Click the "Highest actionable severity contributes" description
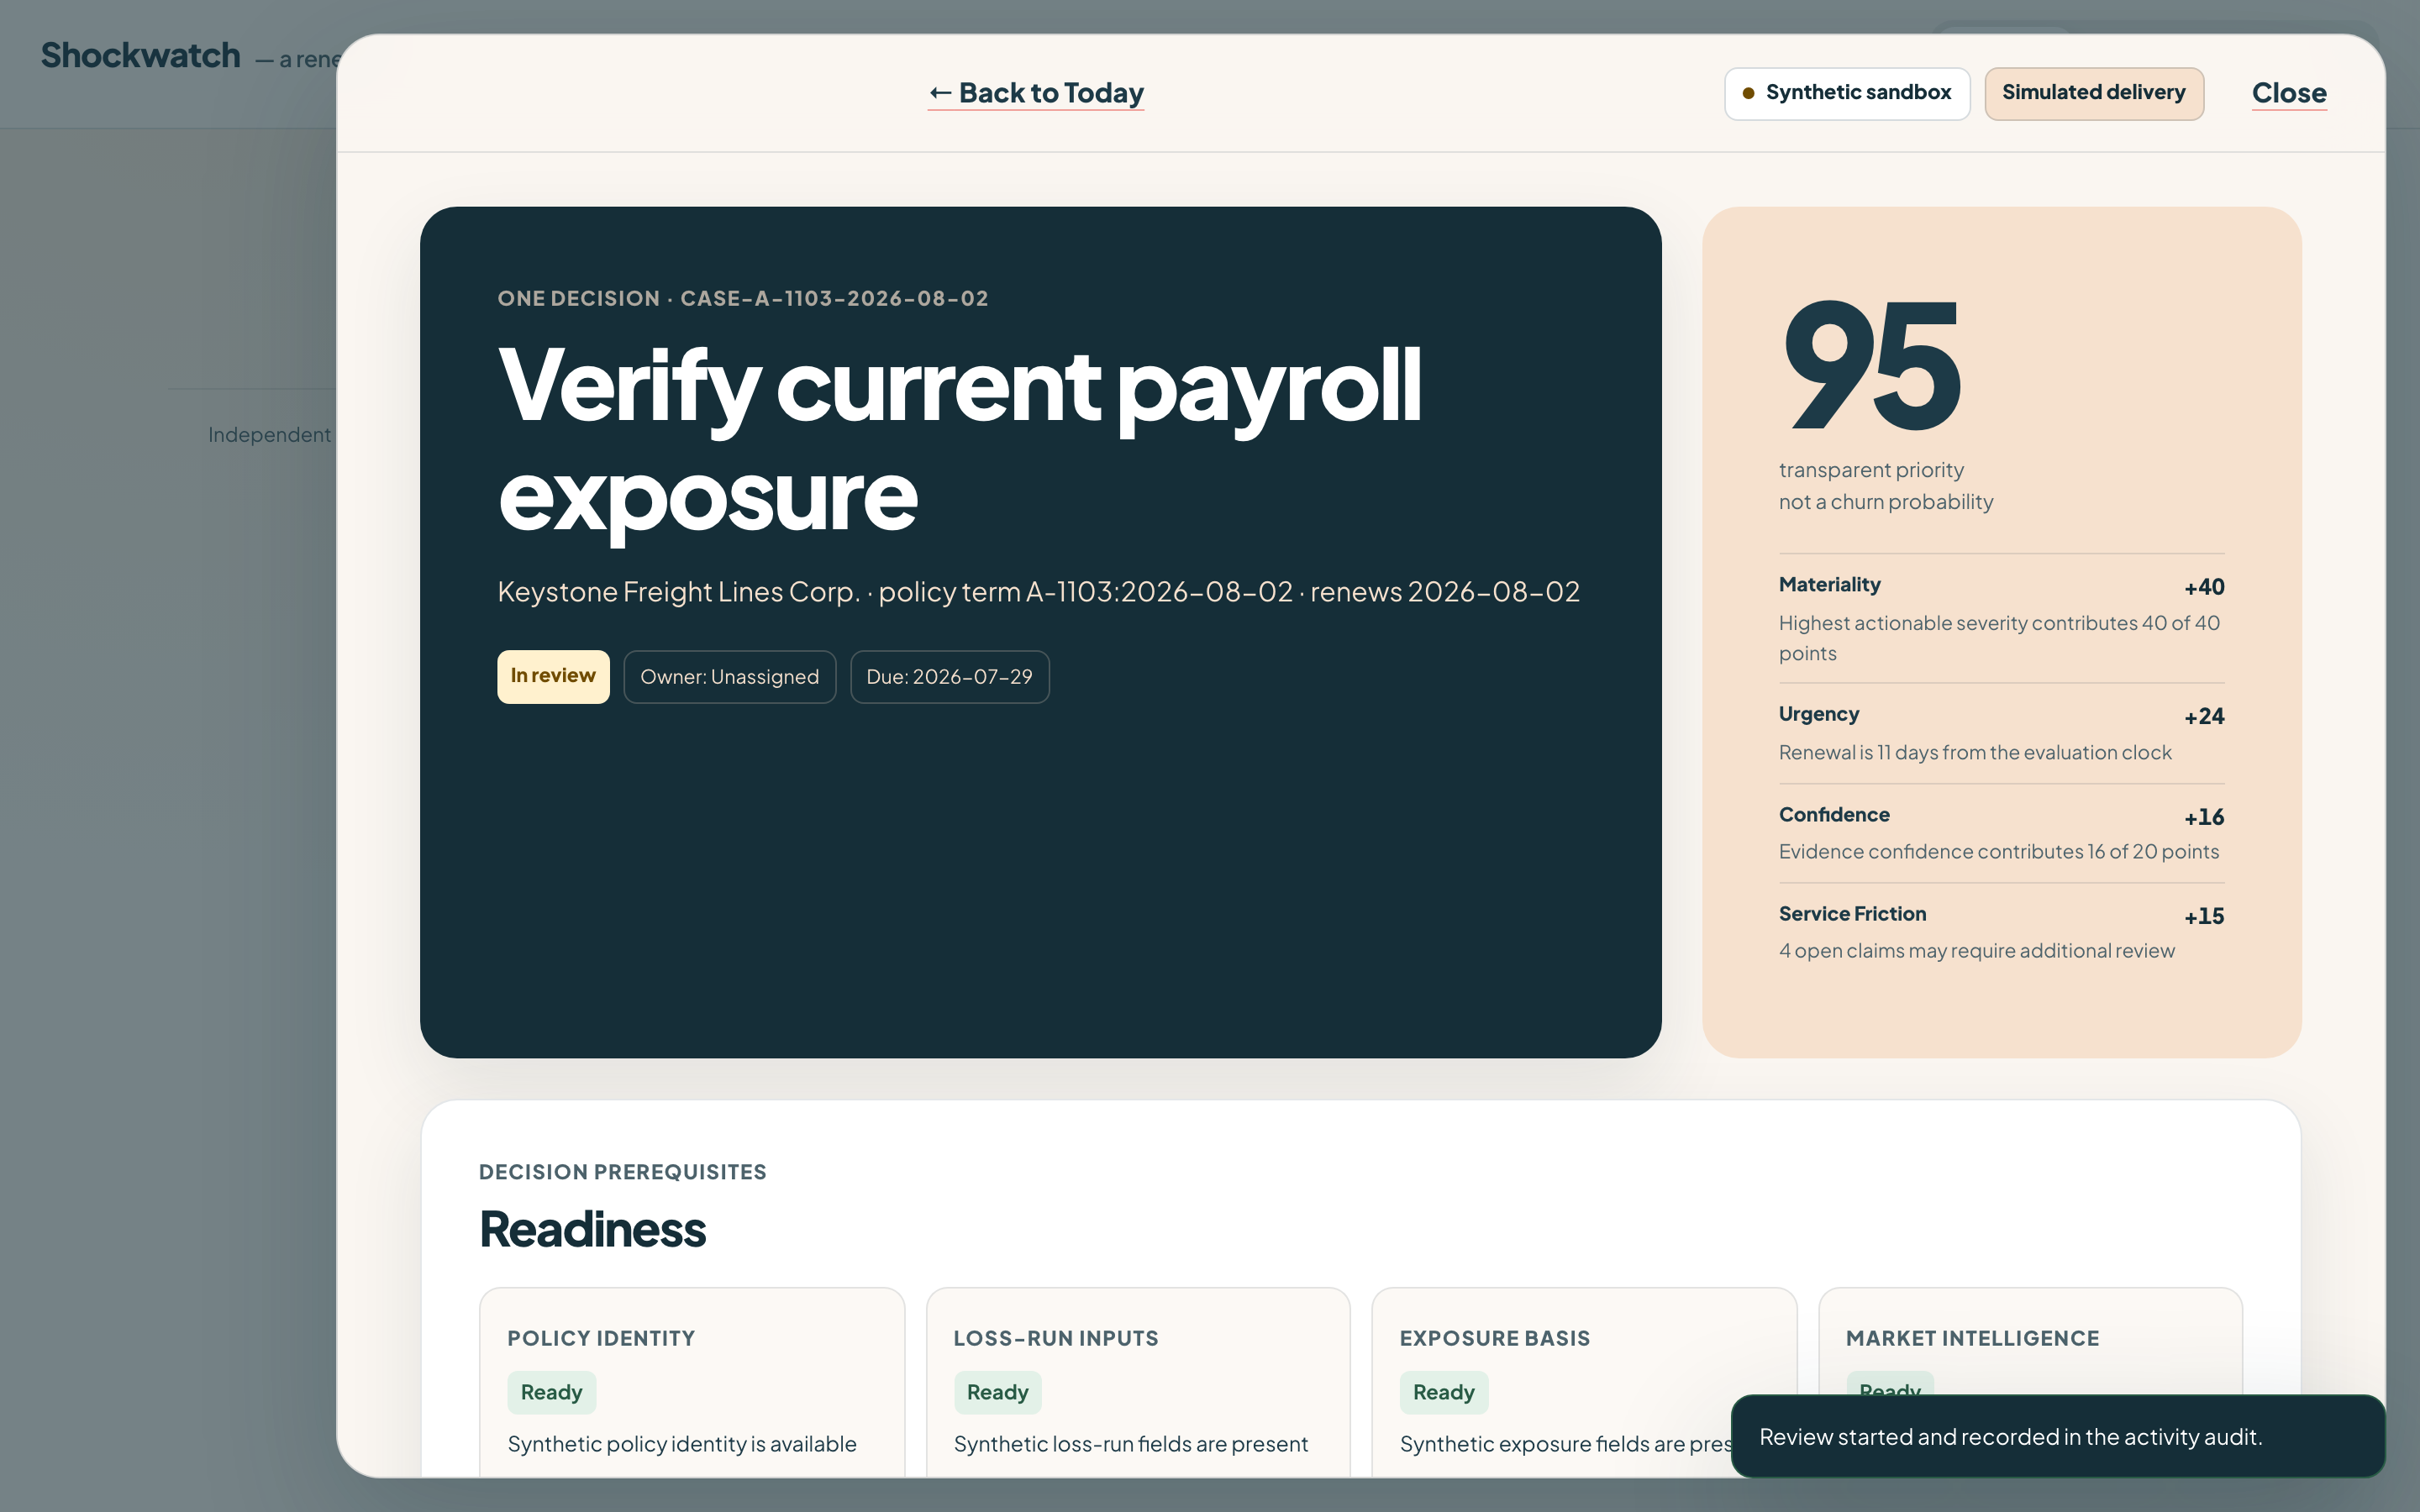 1999,638
